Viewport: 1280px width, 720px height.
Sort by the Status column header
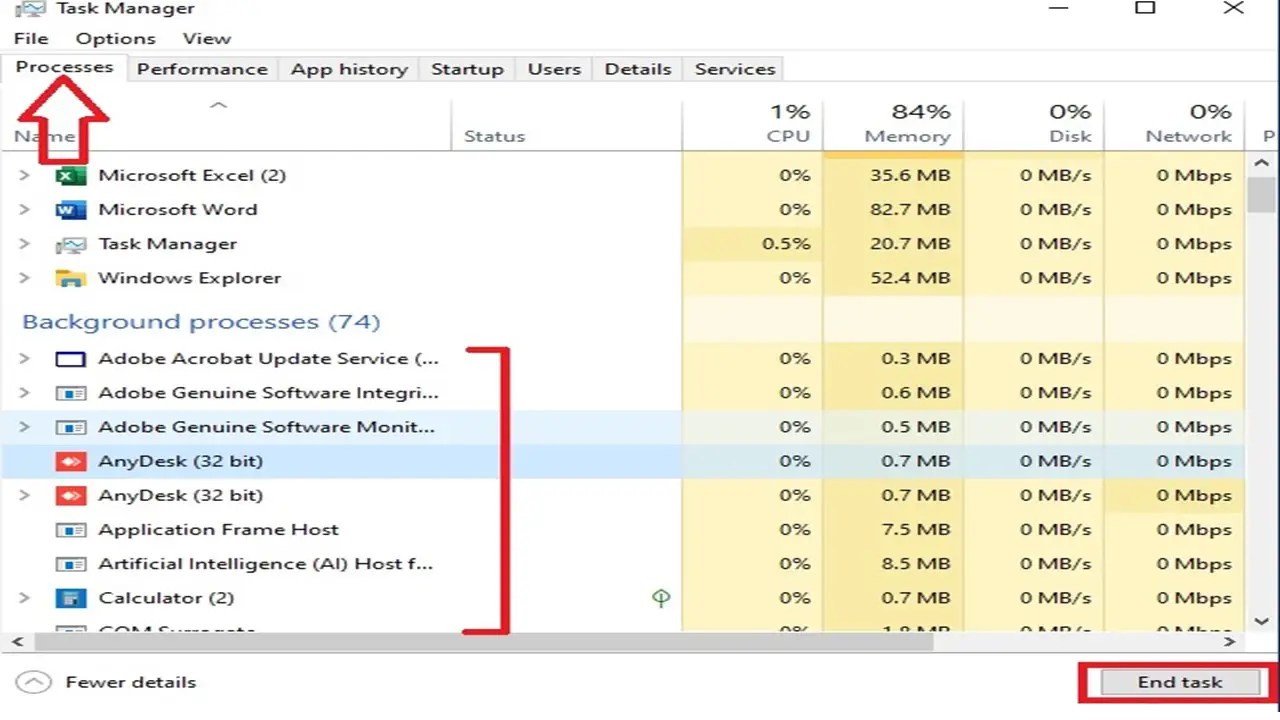pos(566,124)
